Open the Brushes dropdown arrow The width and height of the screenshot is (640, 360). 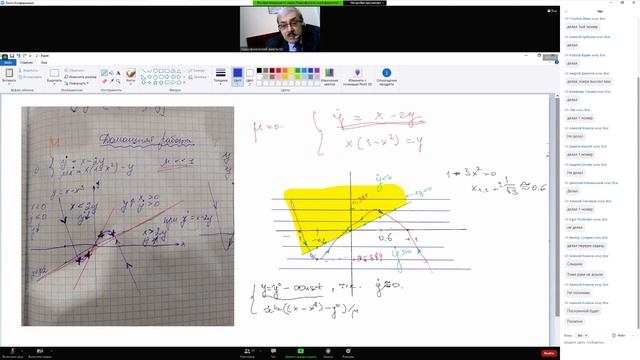[131, 83]
